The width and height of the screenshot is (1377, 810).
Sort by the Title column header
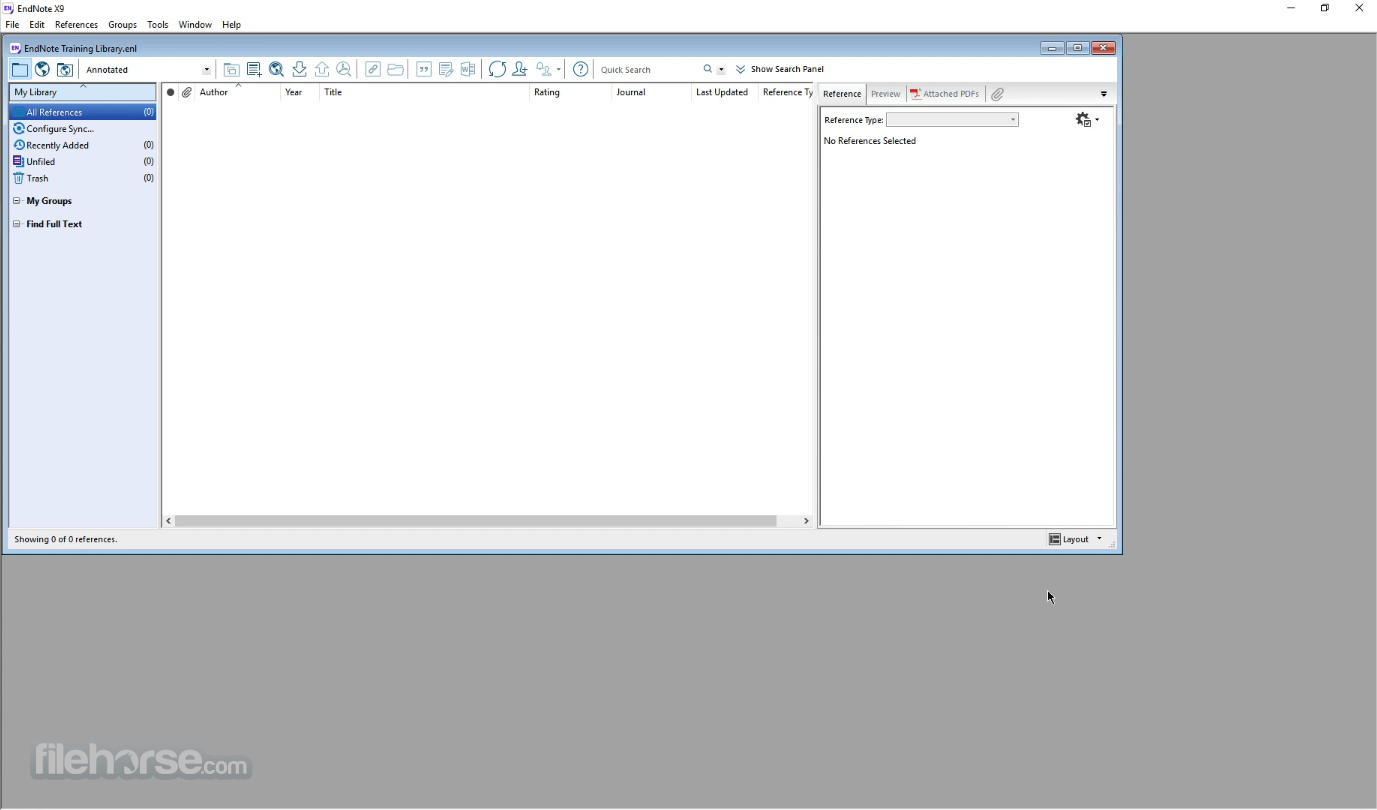(x=424, y=92)
